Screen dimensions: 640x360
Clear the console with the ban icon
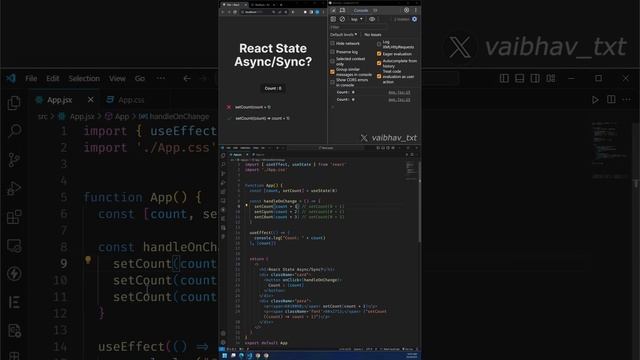pyautogui.click(x=342, y=19)
